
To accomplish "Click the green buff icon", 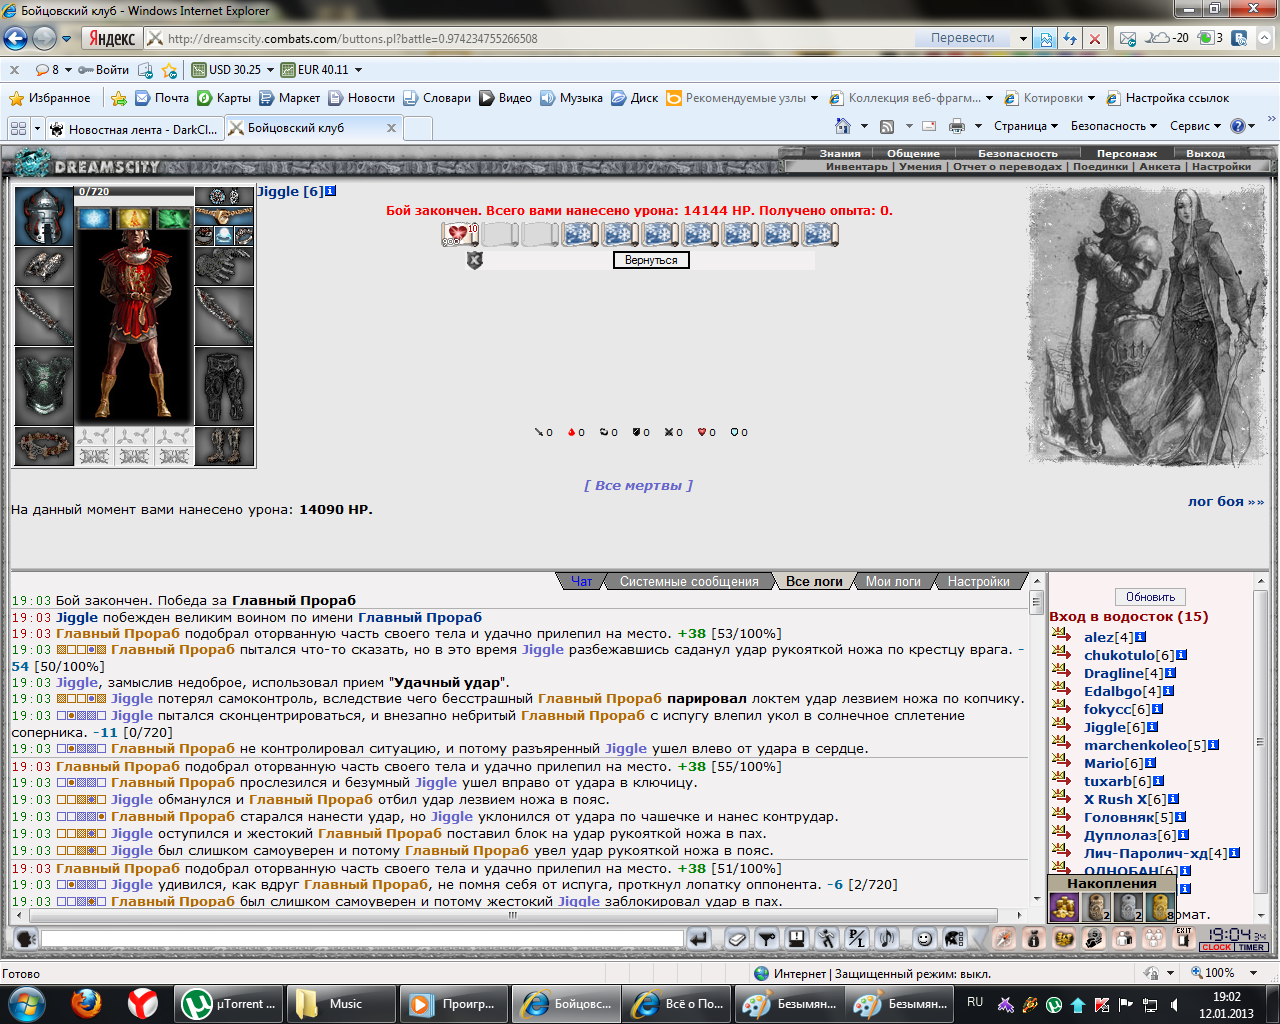I will point(174,218).
